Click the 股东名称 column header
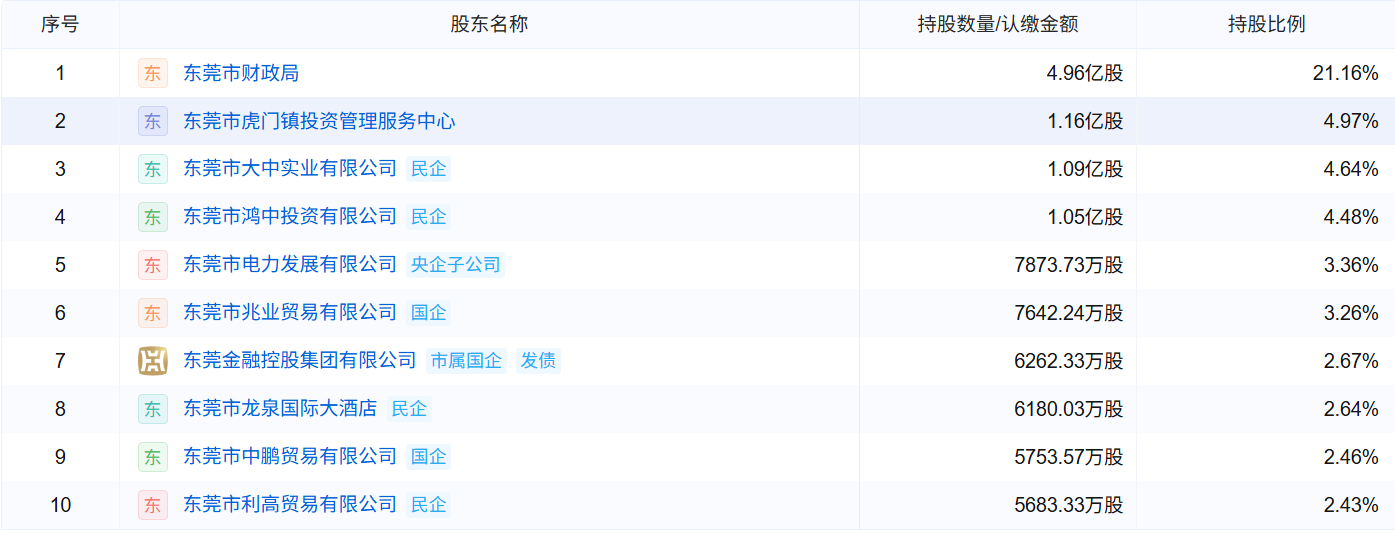Image resolution: width=1395 pixels, height=534 pixels. [x=489, y=25]
